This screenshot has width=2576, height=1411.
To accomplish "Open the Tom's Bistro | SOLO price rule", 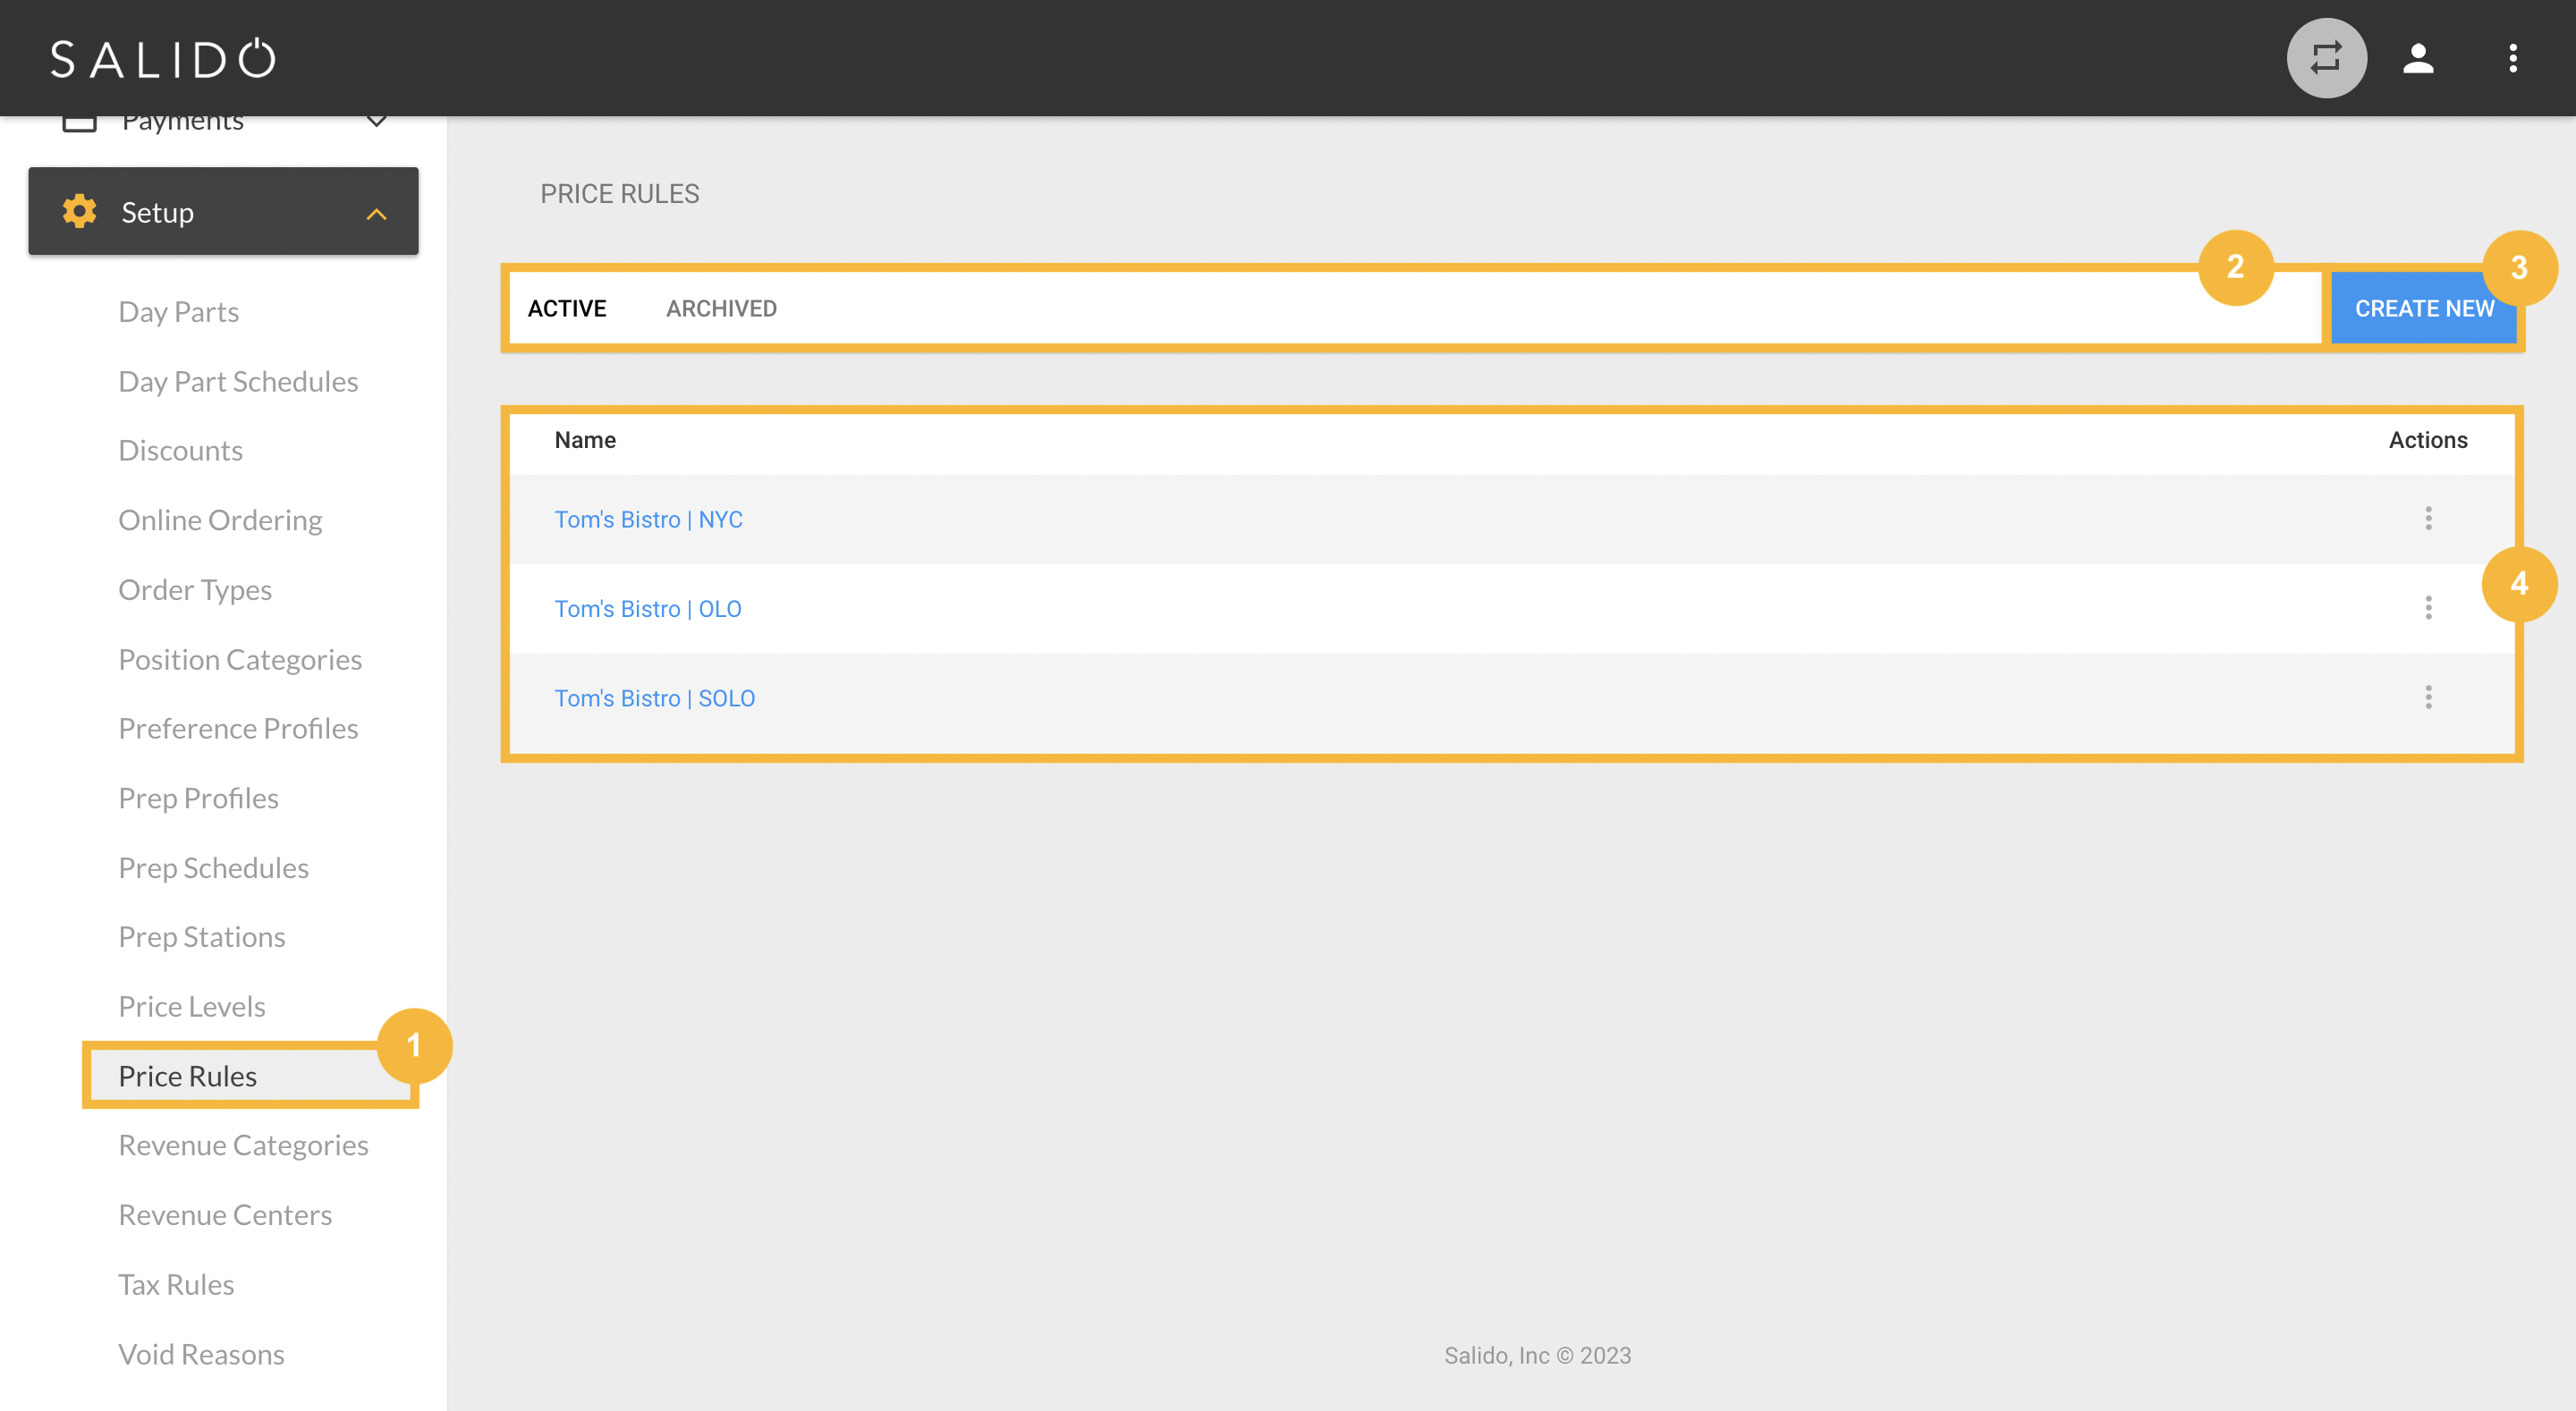I will 654,698.
